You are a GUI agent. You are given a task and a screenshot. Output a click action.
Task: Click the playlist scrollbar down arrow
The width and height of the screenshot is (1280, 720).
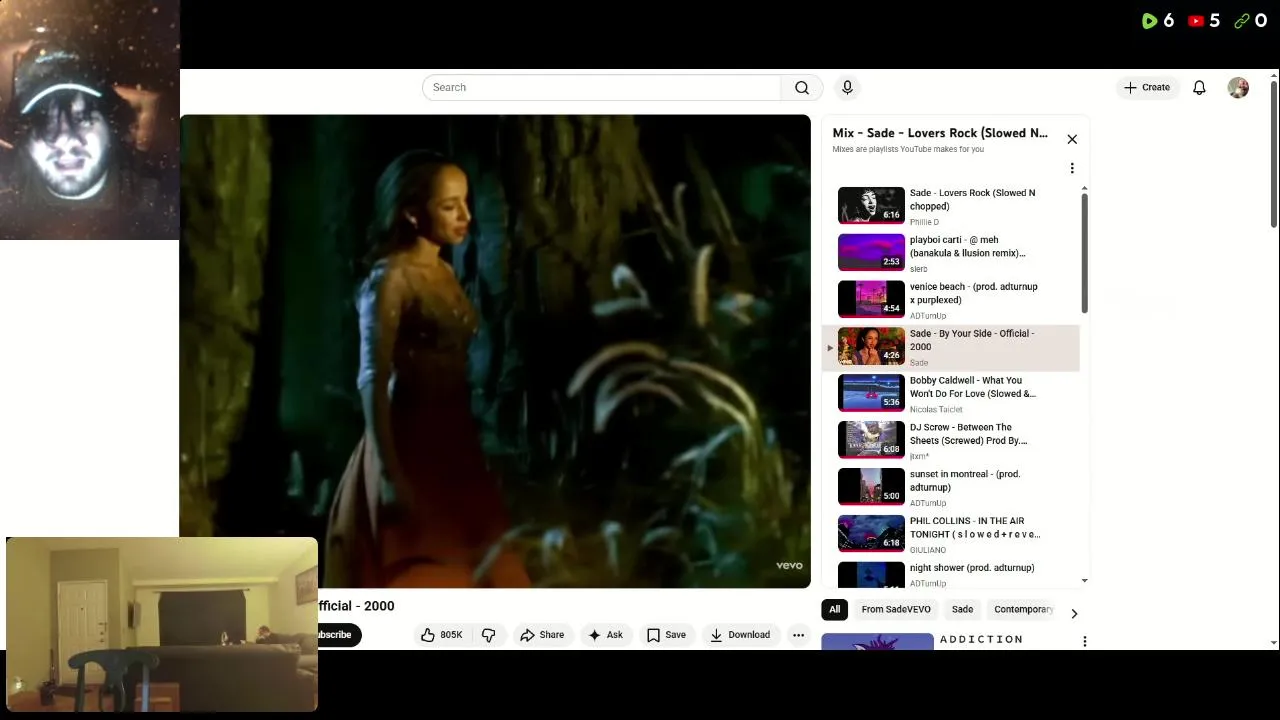pyautogui.click(x=1084, y=581)
